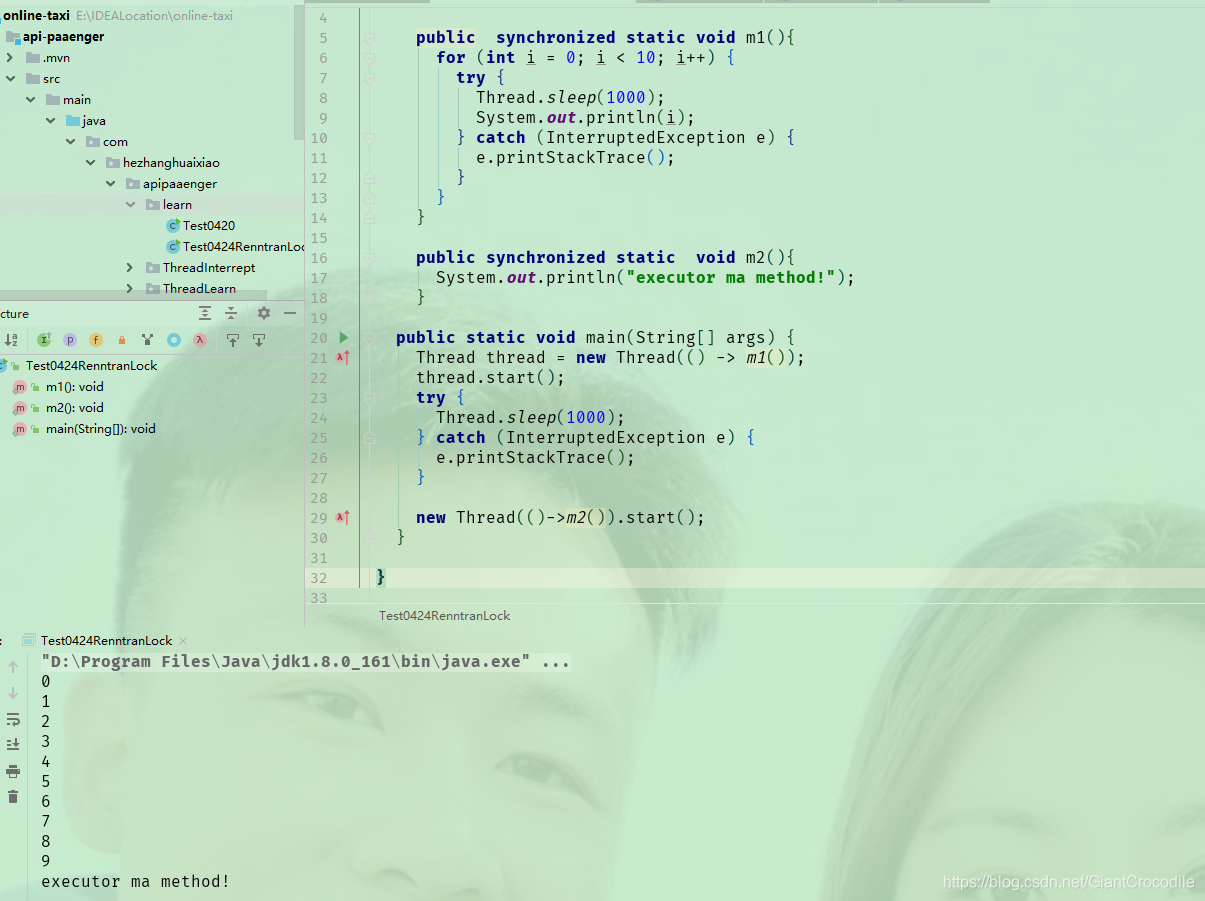Click Up the Stack Trace arrow in Run panel

pyautogui.click(x=13, y=667)
